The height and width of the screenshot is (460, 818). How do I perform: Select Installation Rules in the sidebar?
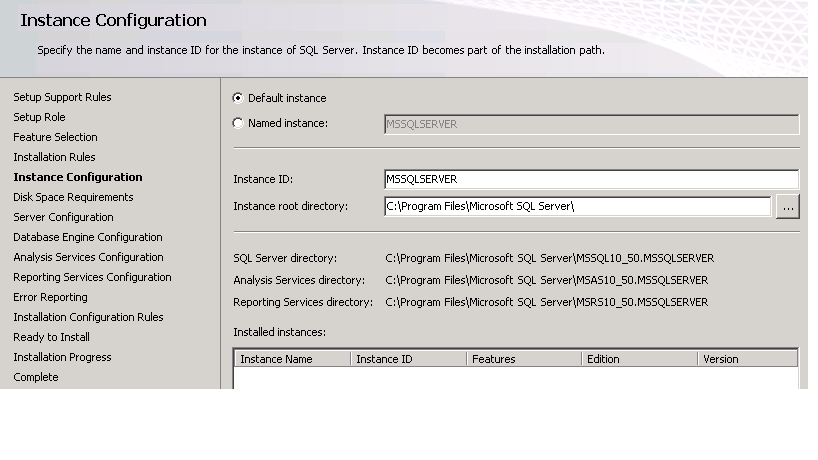tap(54, 157)
